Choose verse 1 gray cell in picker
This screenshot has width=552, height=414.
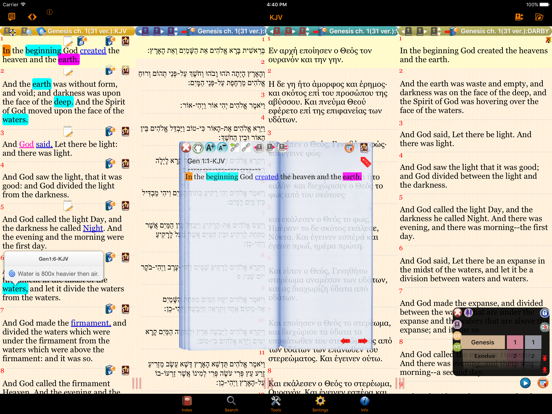click(533, 342)
